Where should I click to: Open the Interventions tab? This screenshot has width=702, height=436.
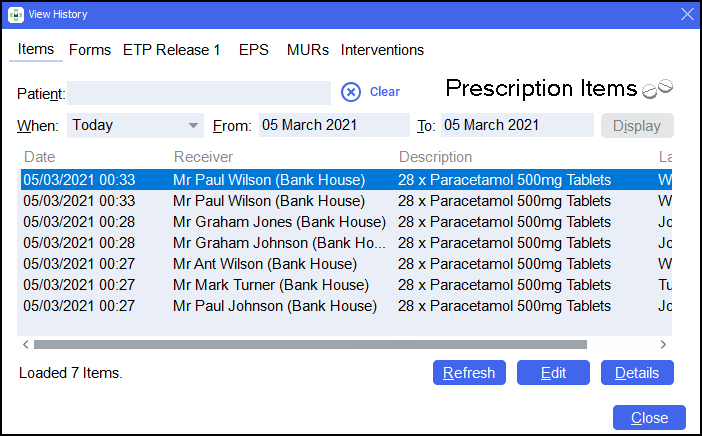382,50
